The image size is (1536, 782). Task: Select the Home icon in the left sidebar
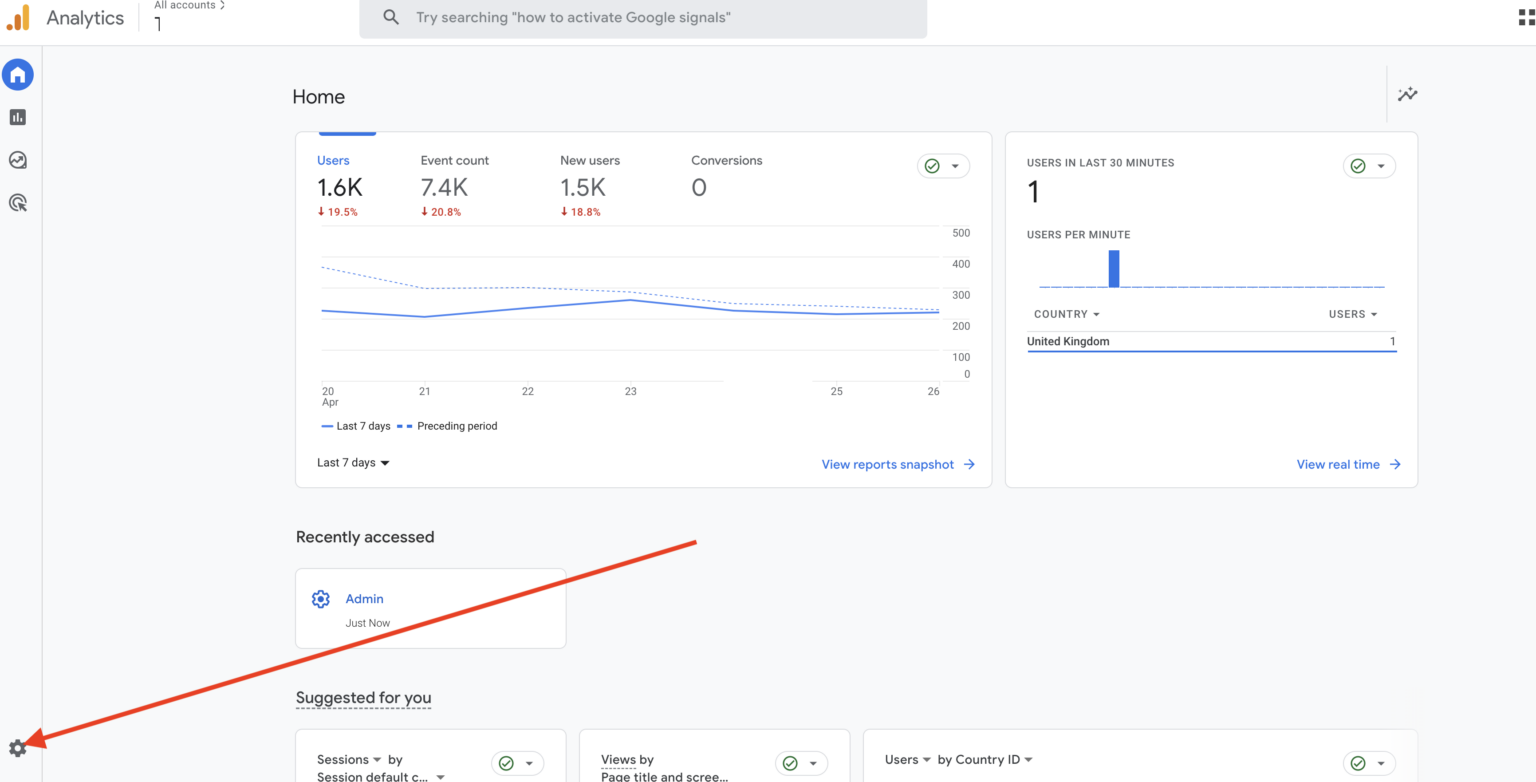click(18, 74)
